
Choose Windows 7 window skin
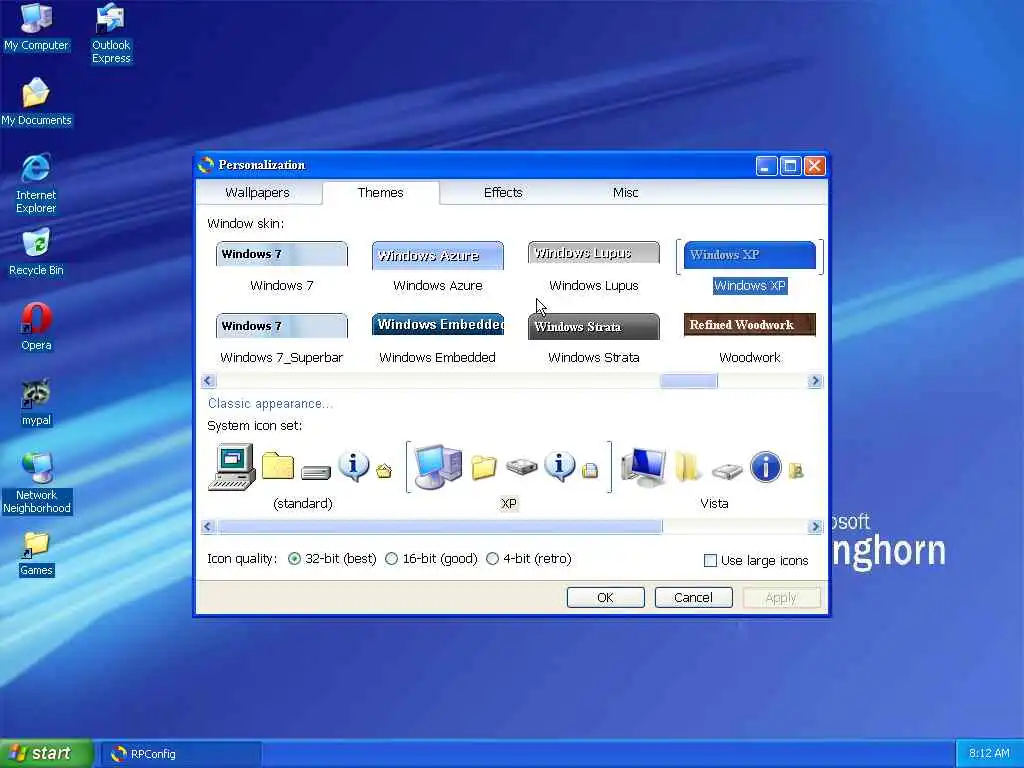[281, 268]
